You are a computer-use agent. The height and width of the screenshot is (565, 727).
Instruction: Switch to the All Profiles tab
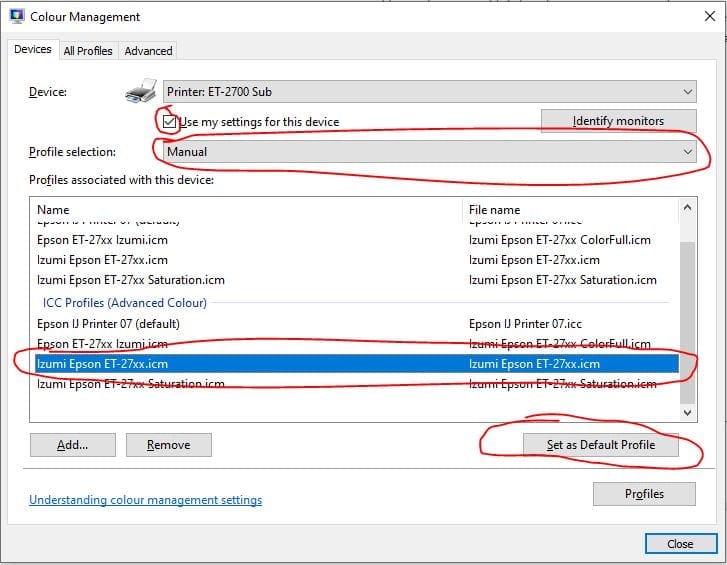click(x=88, y=51)
